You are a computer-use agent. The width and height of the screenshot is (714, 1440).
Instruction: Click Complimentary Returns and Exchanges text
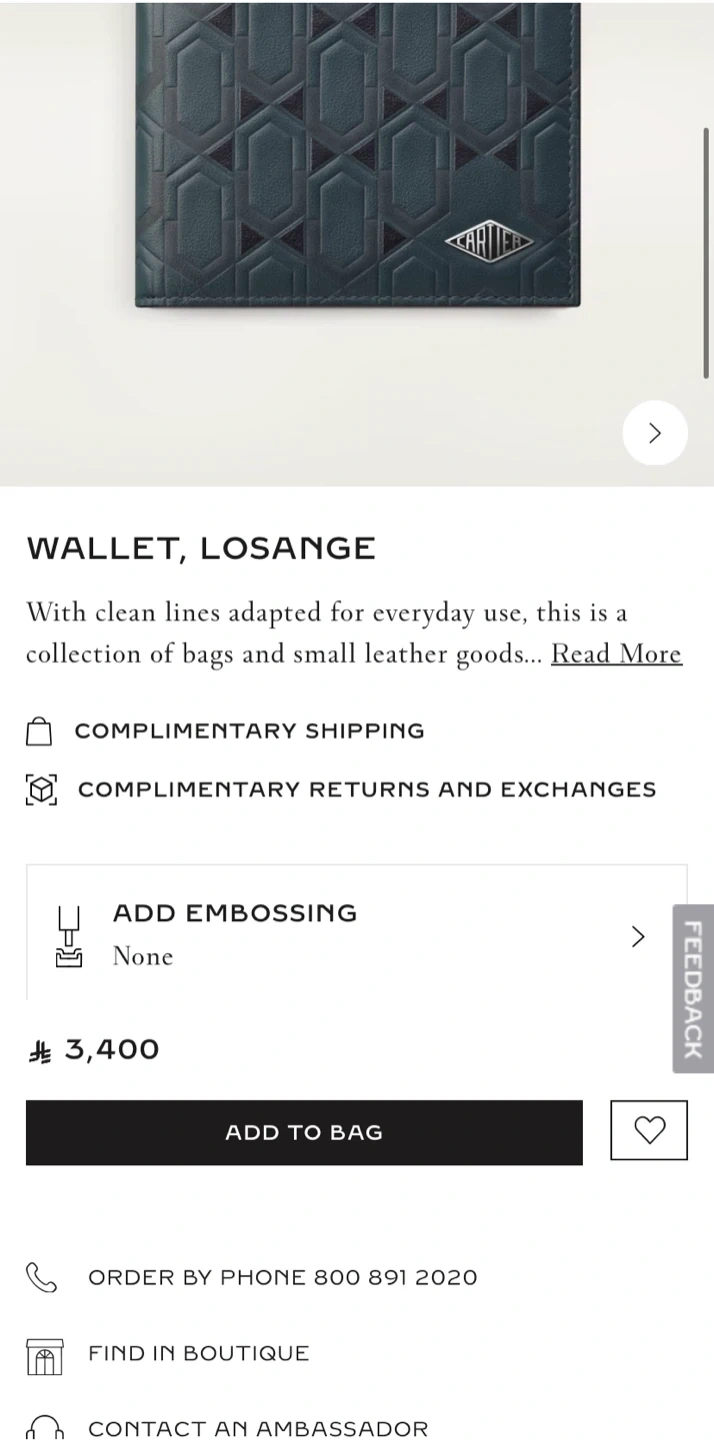click(366, 789)
